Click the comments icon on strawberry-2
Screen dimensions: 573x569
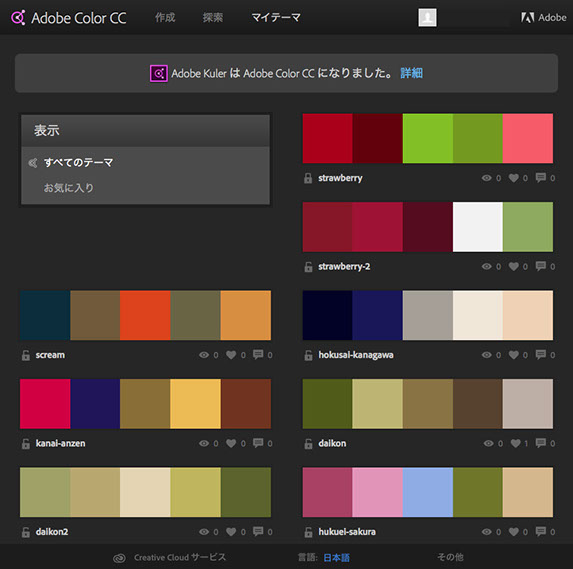pyautogui.click(x=541, y=266)
